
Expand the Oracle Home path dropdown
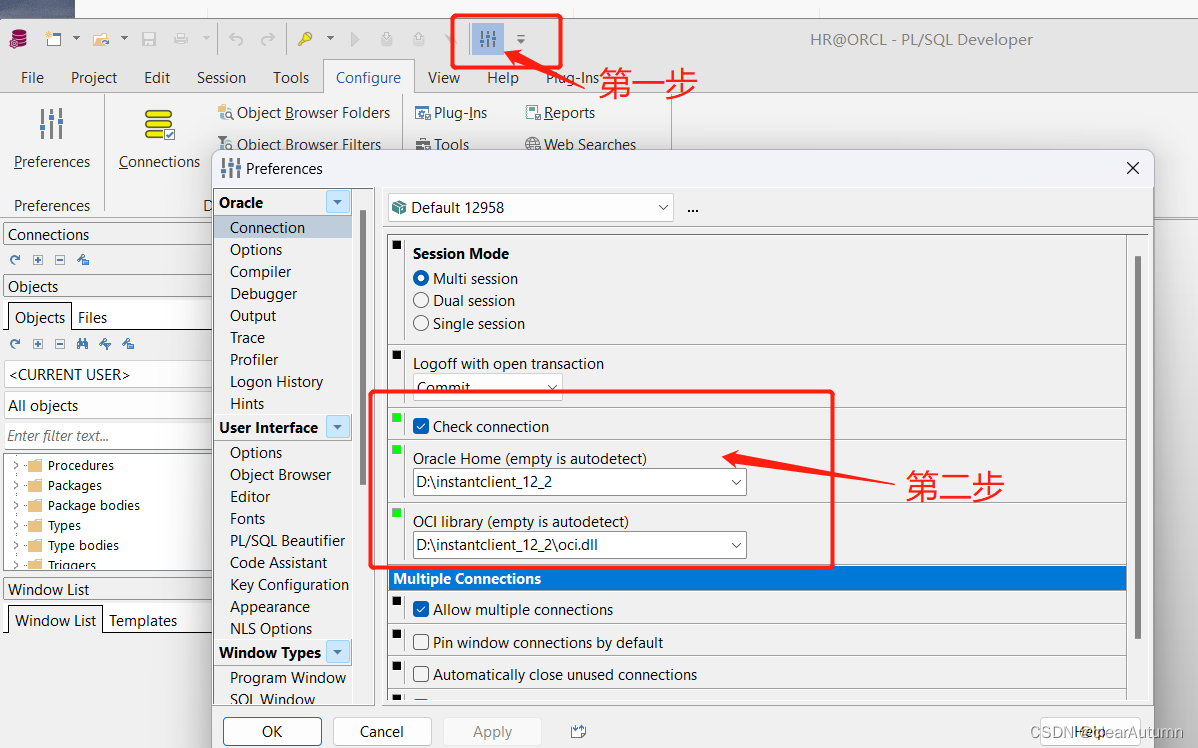737,481
